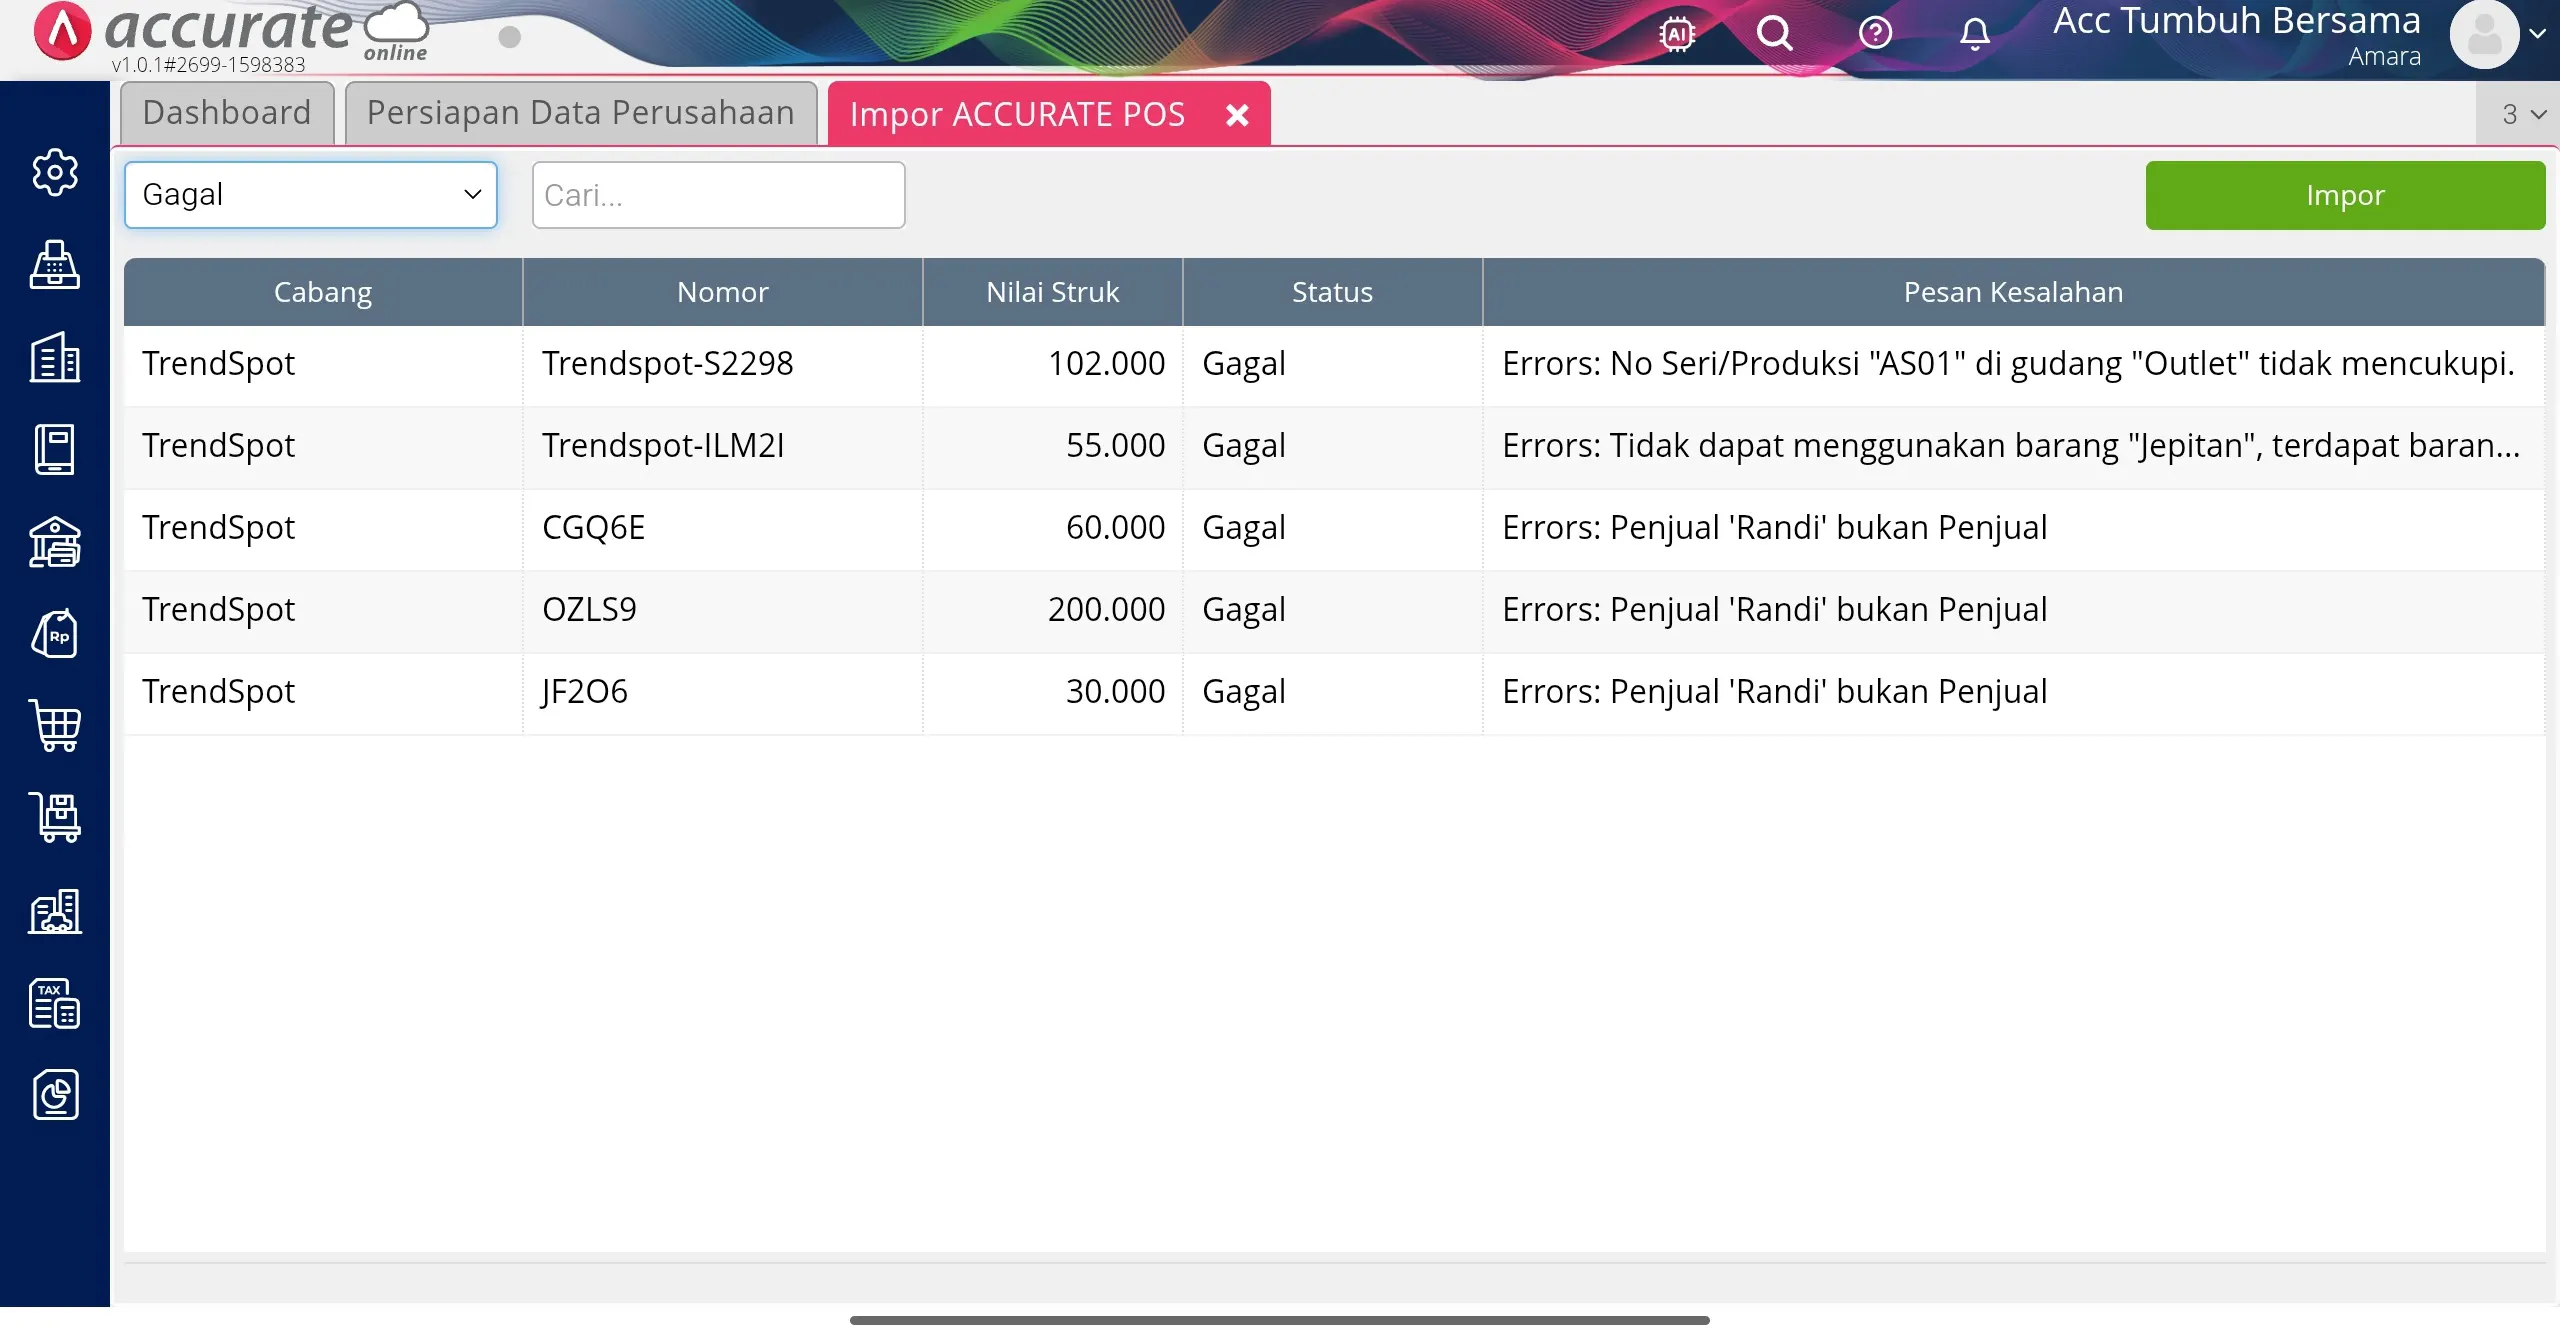The image size is (2560, 1339).
Task: Sort by the Nilai Struk column header
Action: coord(1052,292)
